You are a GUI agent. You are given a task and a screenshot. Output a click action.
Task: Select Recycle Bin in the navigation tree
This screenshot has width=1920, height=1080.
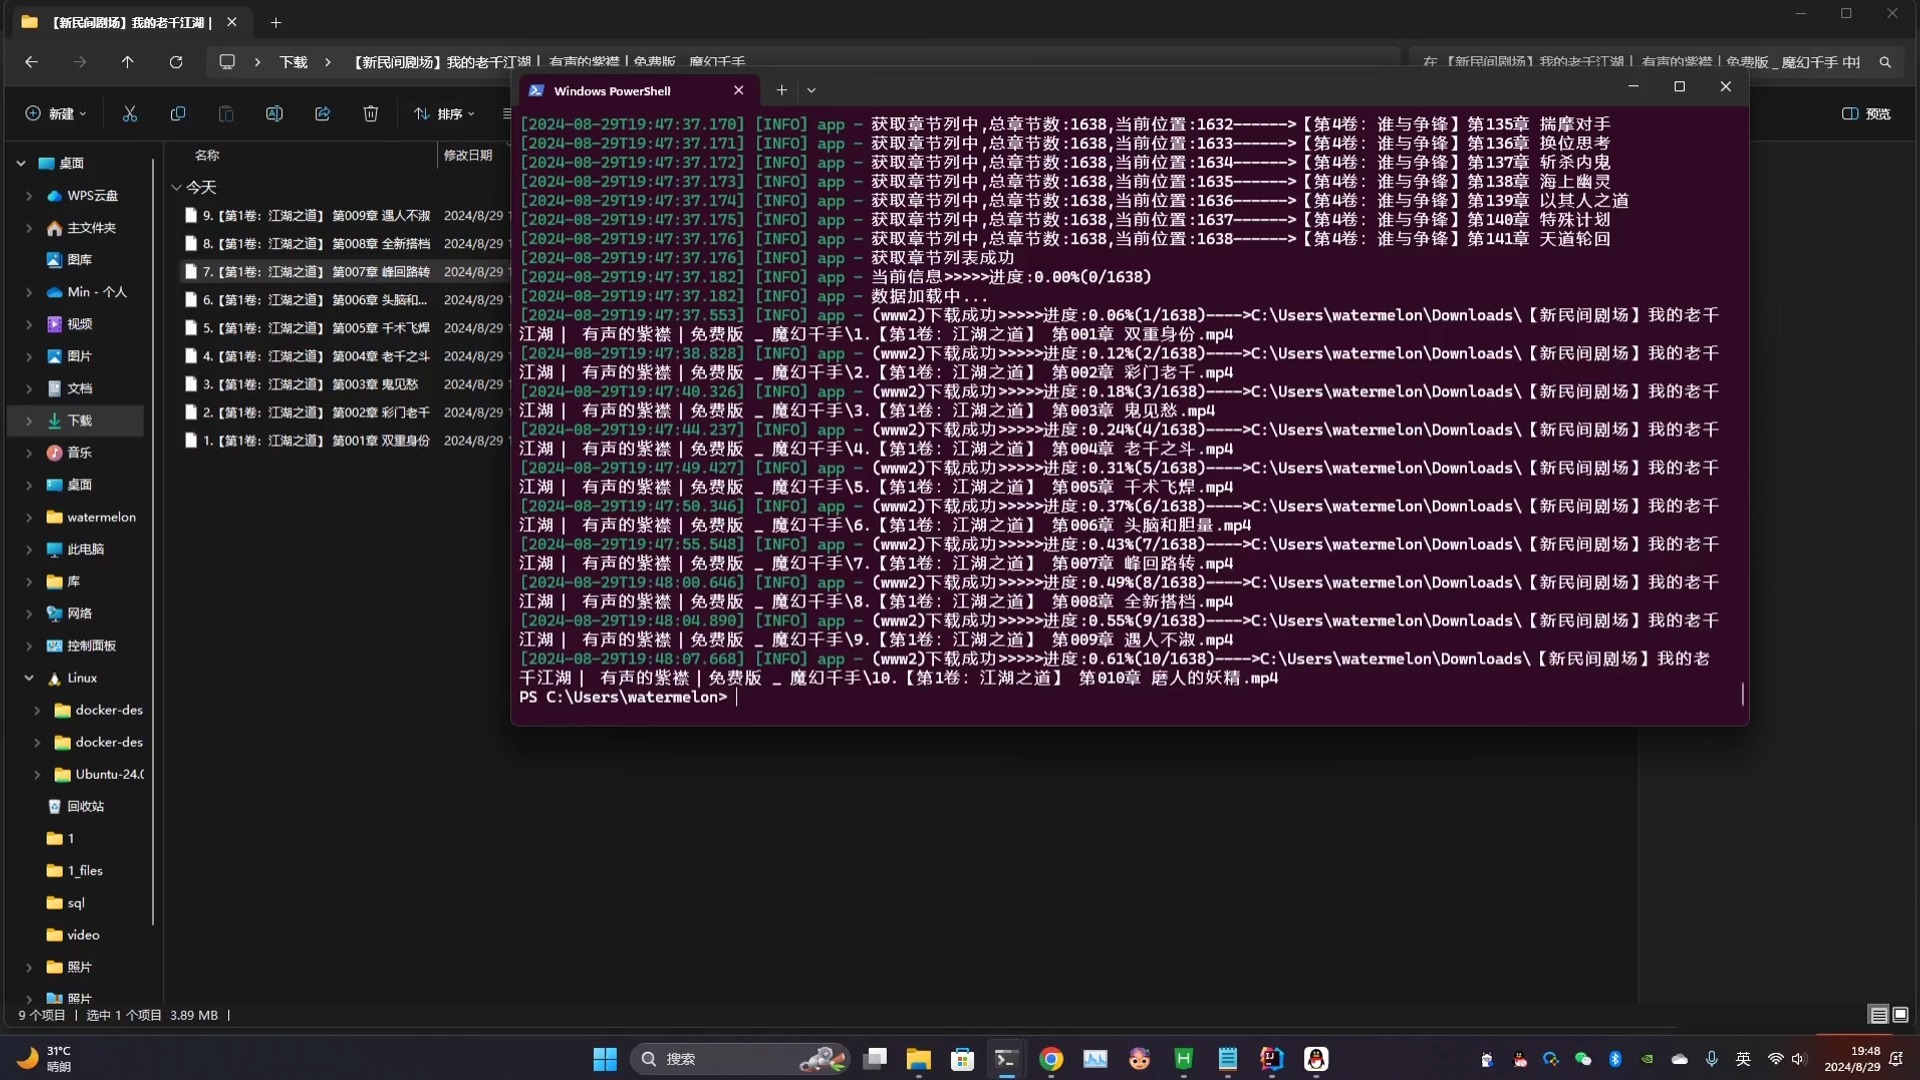pyautogui.click(x=85, y=807)
